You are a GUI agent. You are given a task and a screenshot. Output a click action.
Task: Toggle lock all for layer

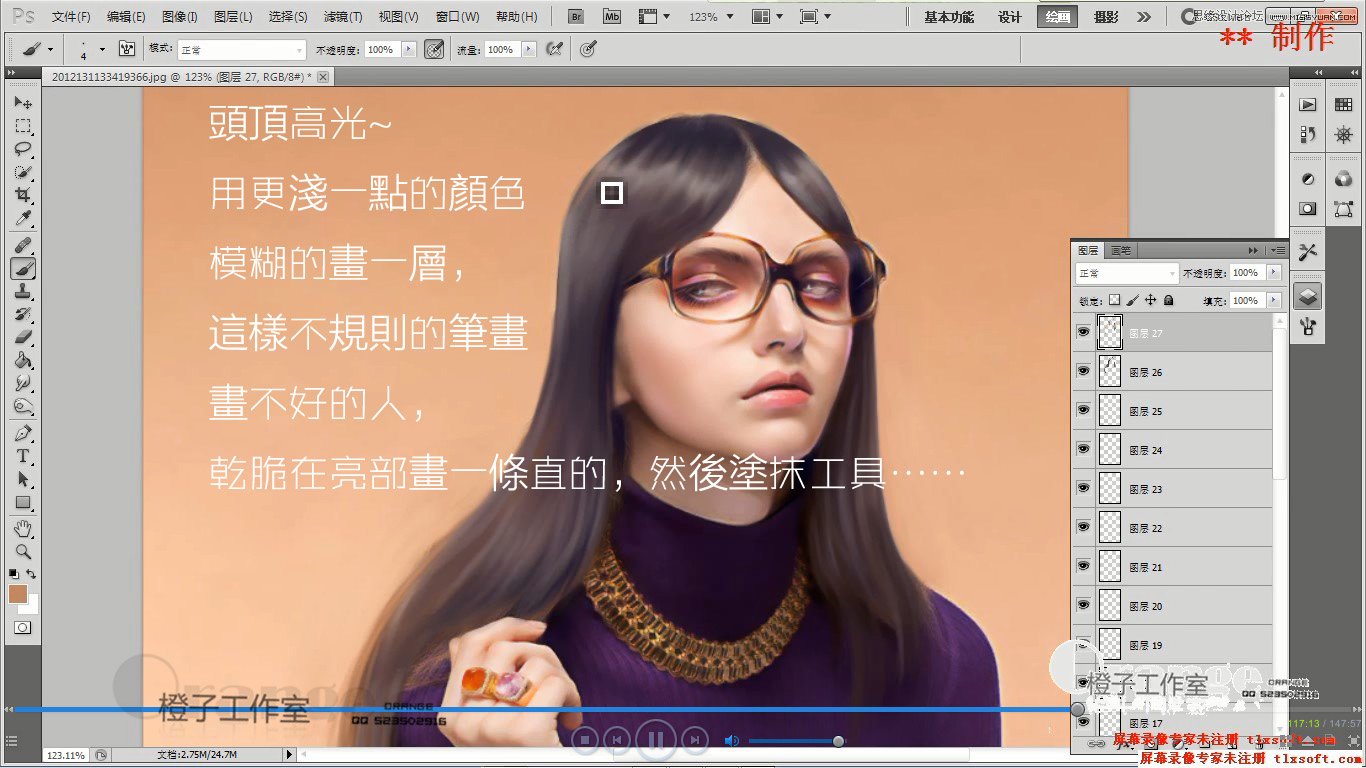click(x=1168, y=300)
